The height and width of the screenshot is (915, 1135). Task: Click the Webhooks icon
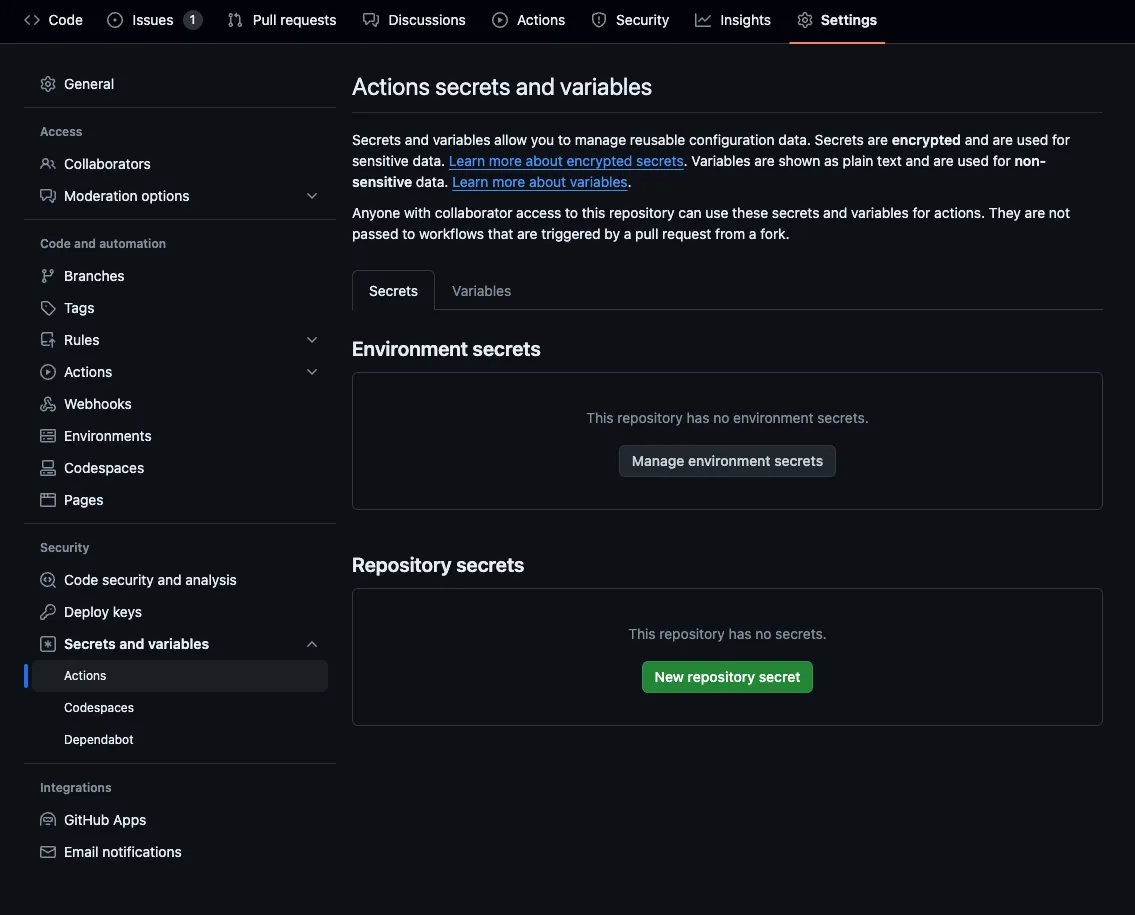tap(48, 404)
